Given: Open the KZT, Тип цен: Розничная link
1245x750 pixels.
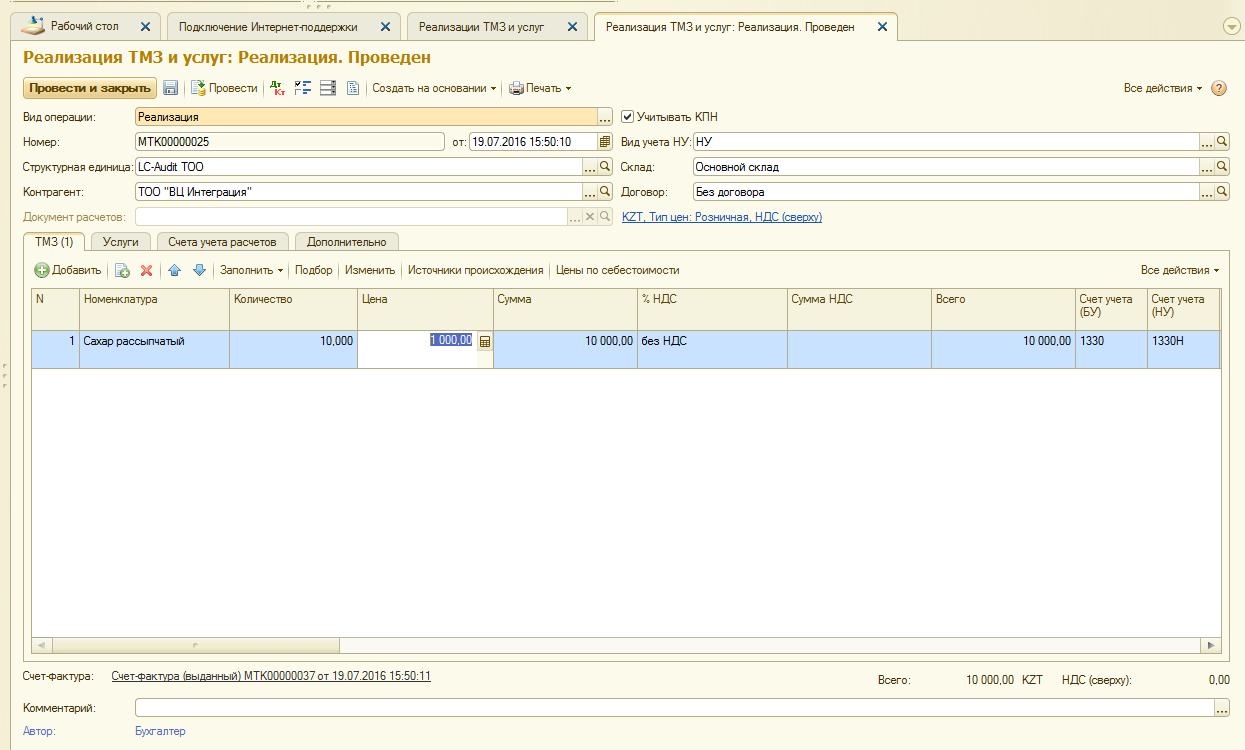Looking at the screenshot, I should (722, 217).
